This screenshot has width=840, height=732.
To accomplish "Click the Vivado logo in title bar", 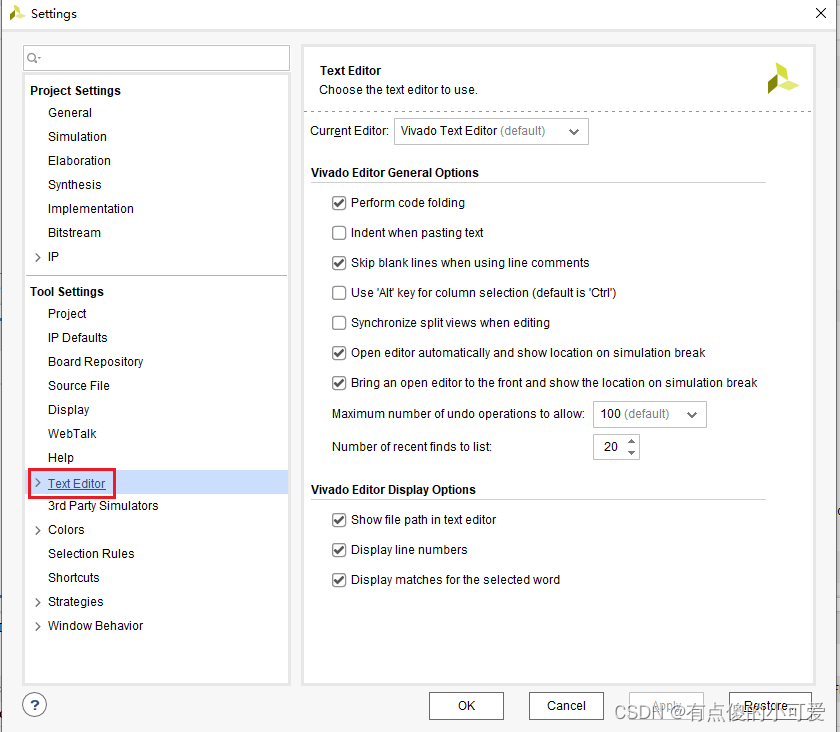I will pos(17,13).
